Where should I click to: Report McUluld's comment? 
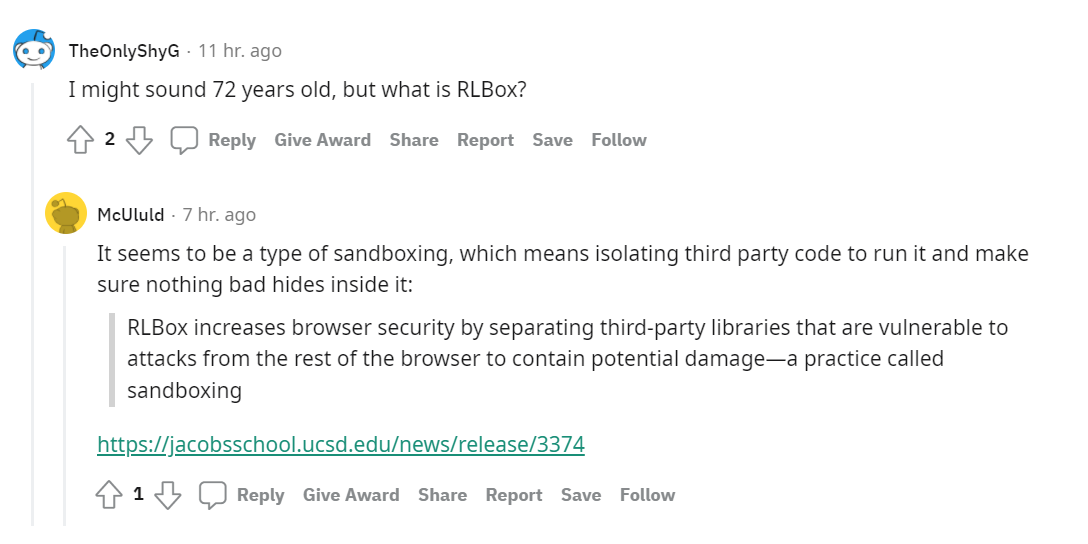(x=514, y=495)
